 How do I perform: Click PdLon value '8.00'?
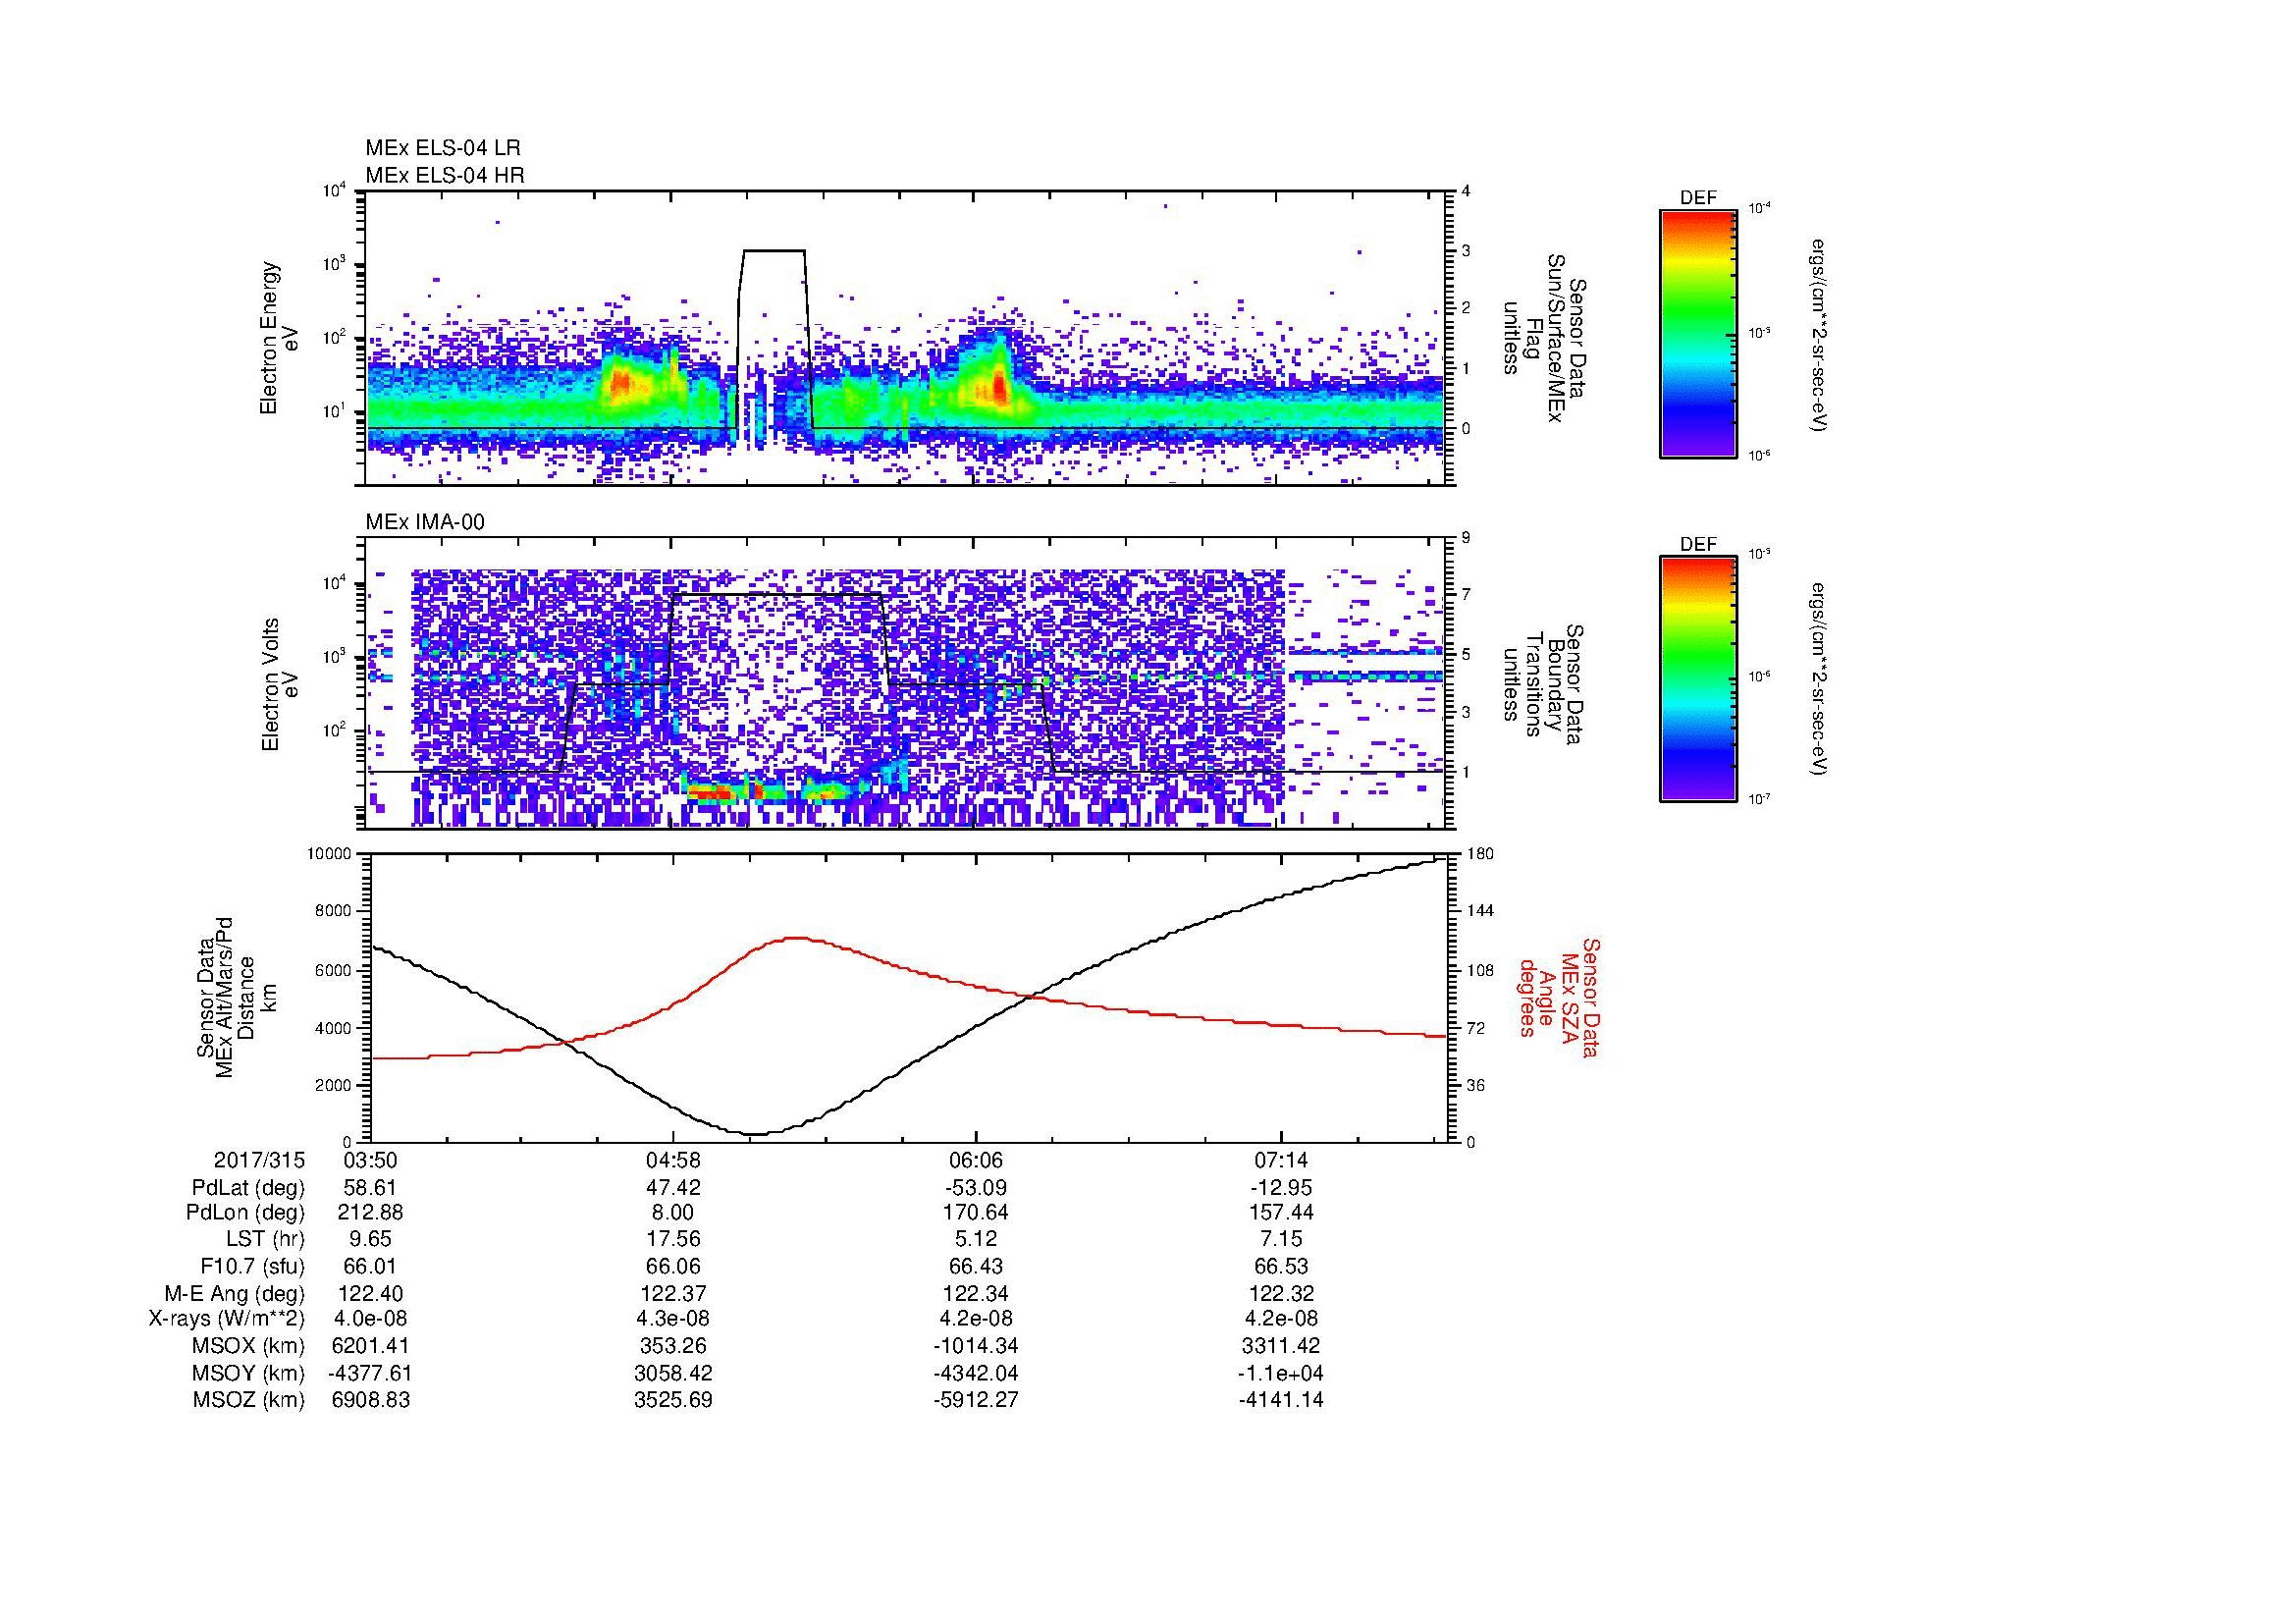click(674, 1213)
